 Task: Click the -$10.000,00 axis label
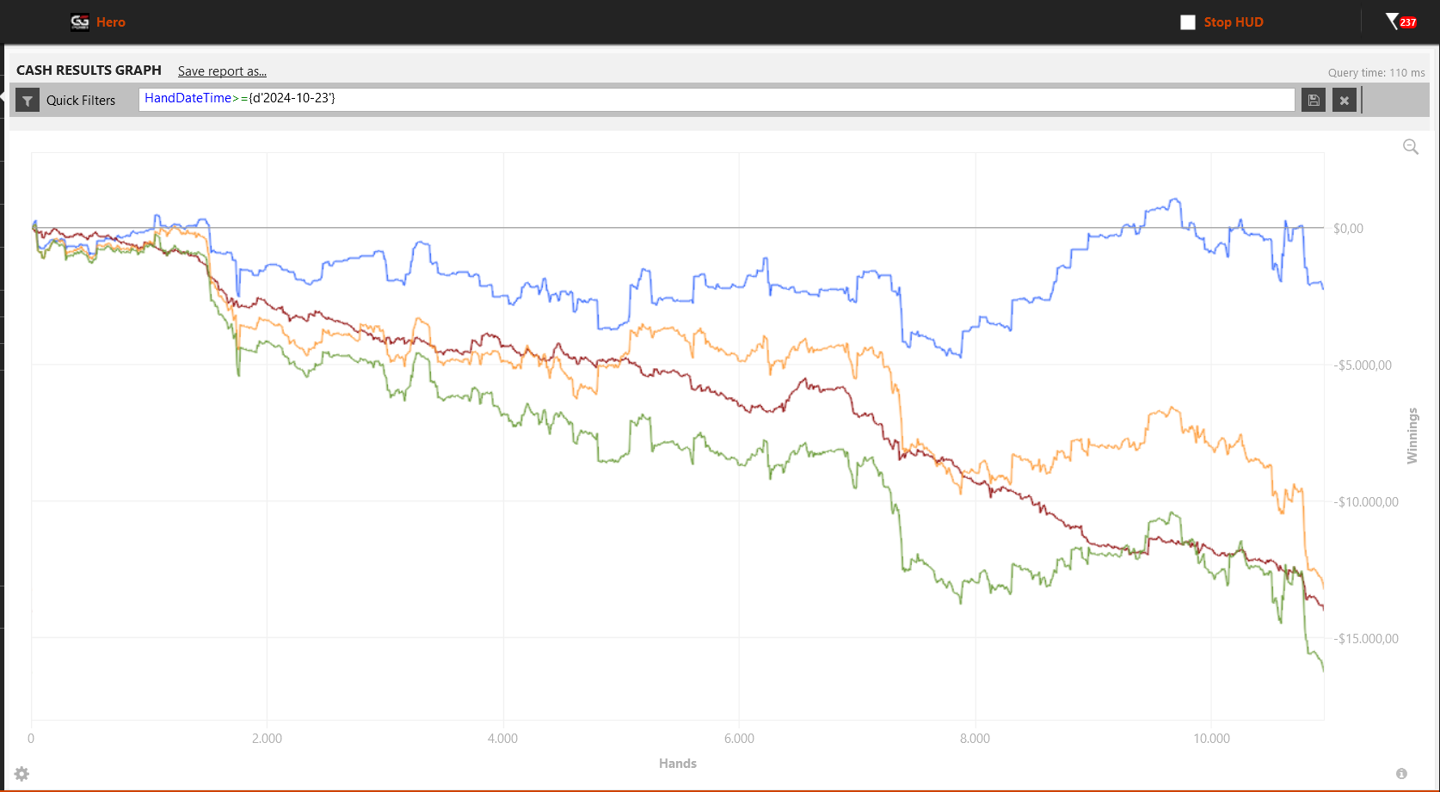(x=1365, y=502)
